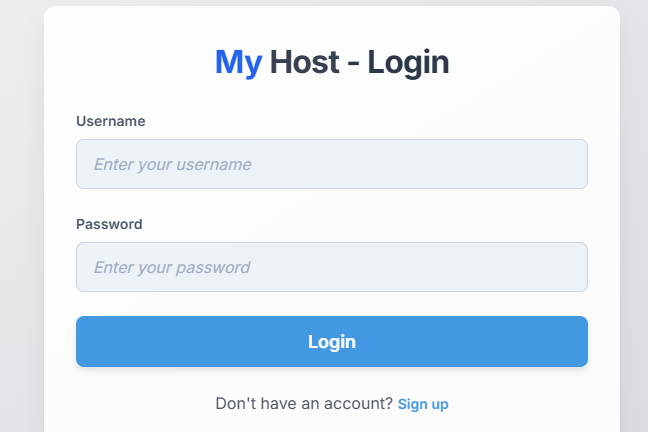Select the field below the Password label

click(331, 267)
